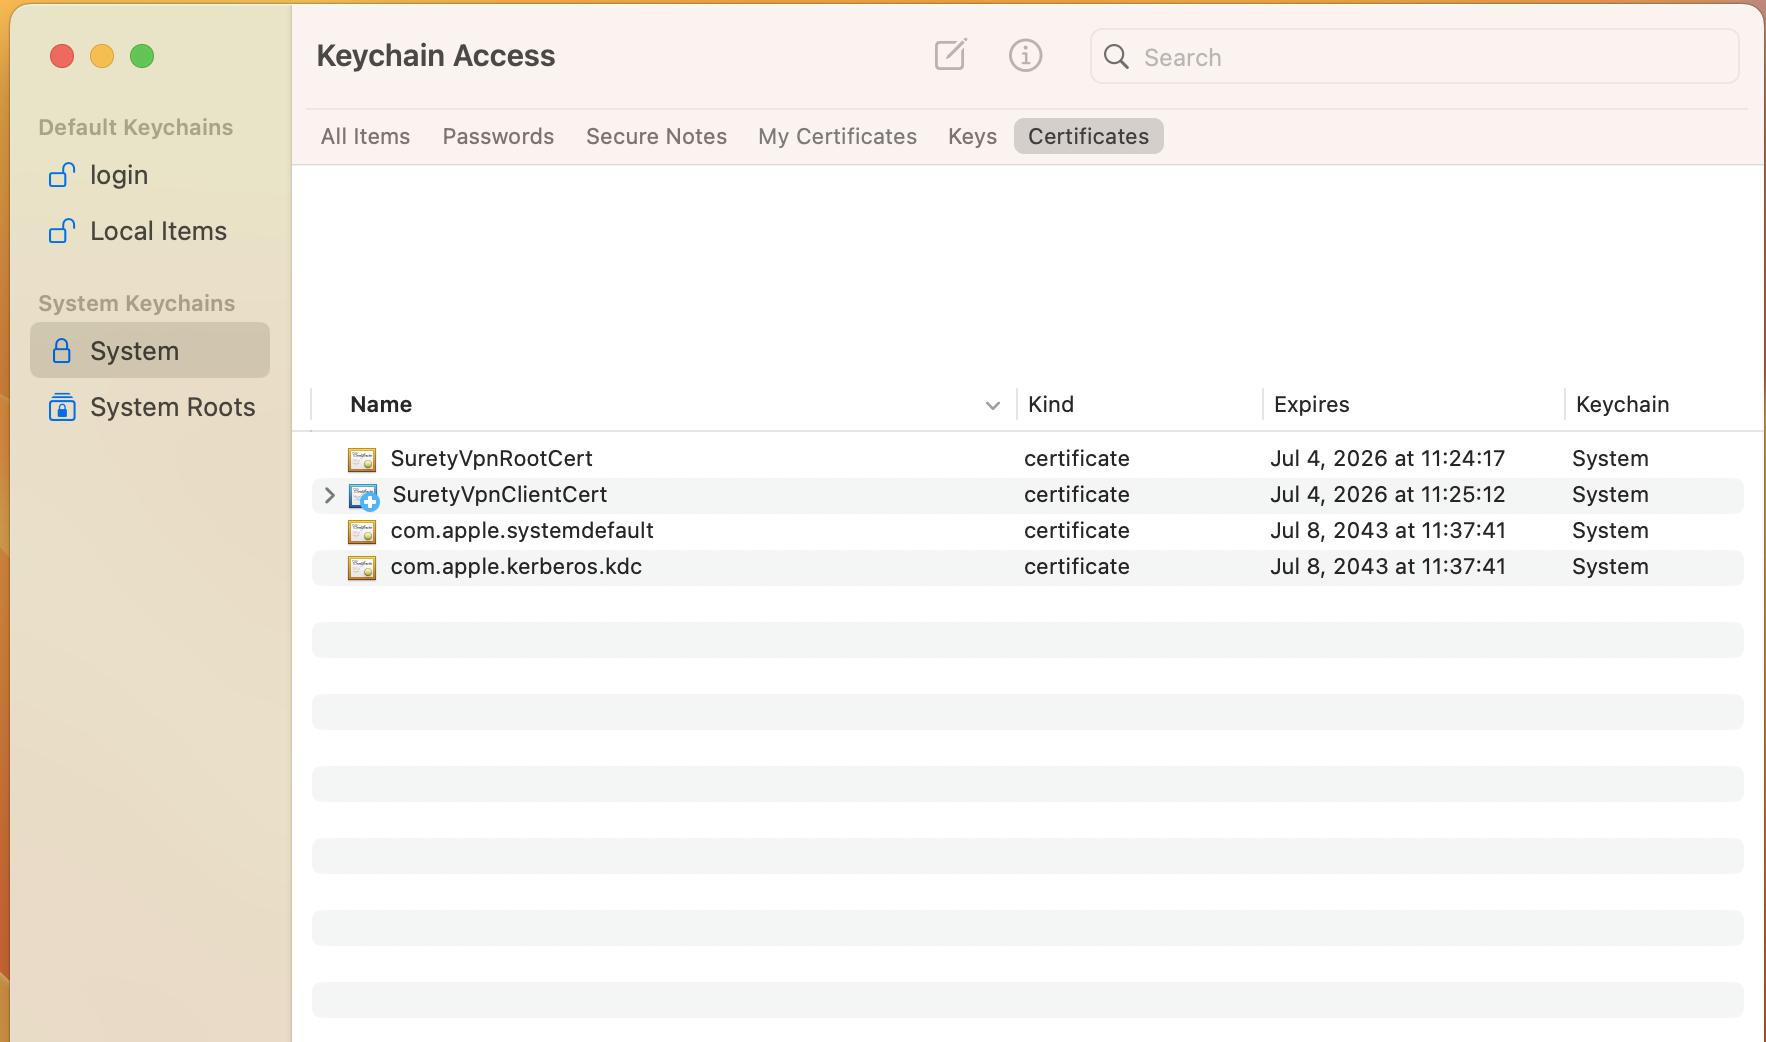1766x1042 pixels.
Task: Open the System Roots keychain
Action: [x=150, y=407]
